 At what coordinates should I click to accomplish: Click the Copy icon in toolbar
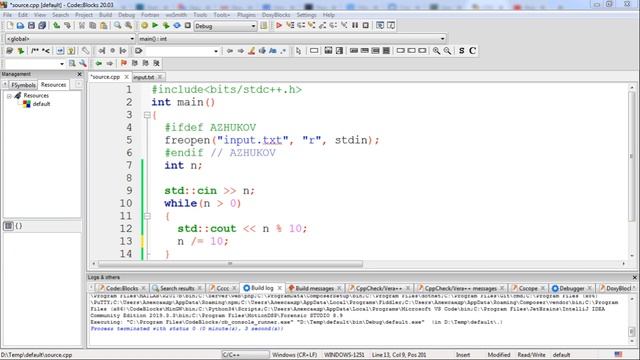[x=93, y=26]
